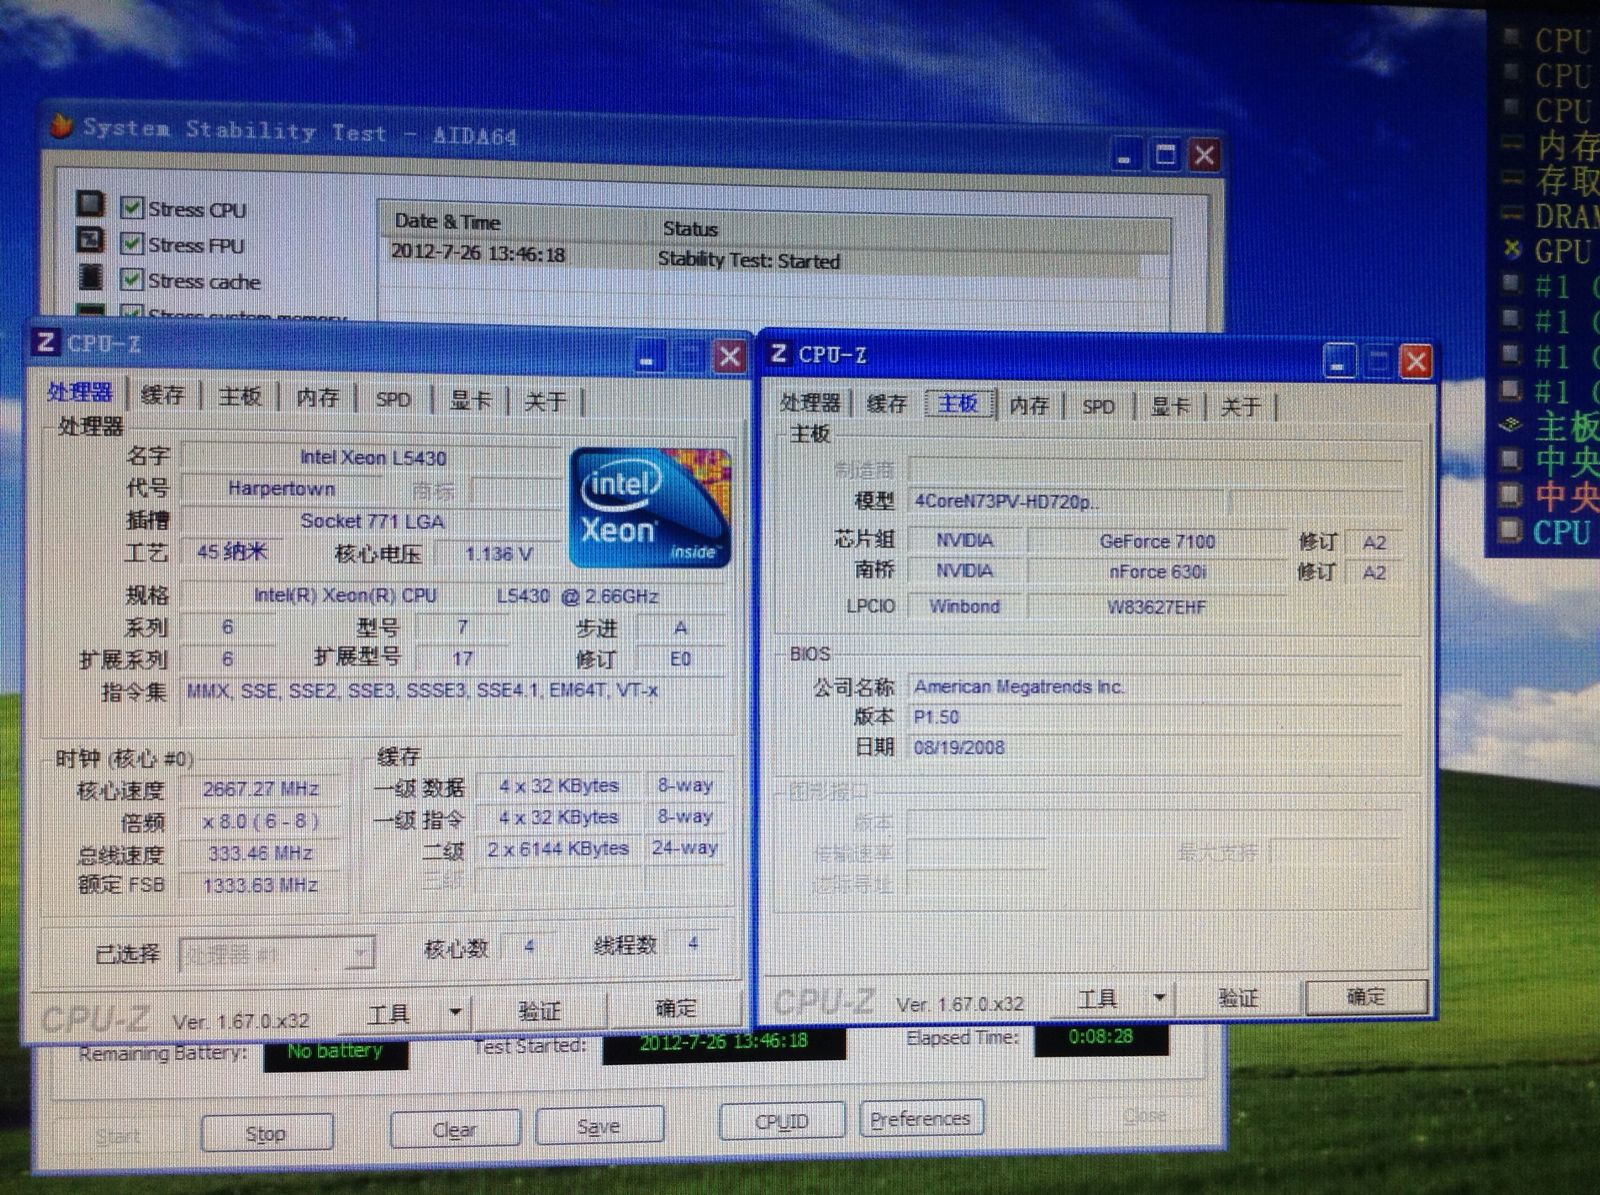This screenshot has width=1600, height=1195.
Task: Click the Save button in AIDA64
Action: [599, 1126]
